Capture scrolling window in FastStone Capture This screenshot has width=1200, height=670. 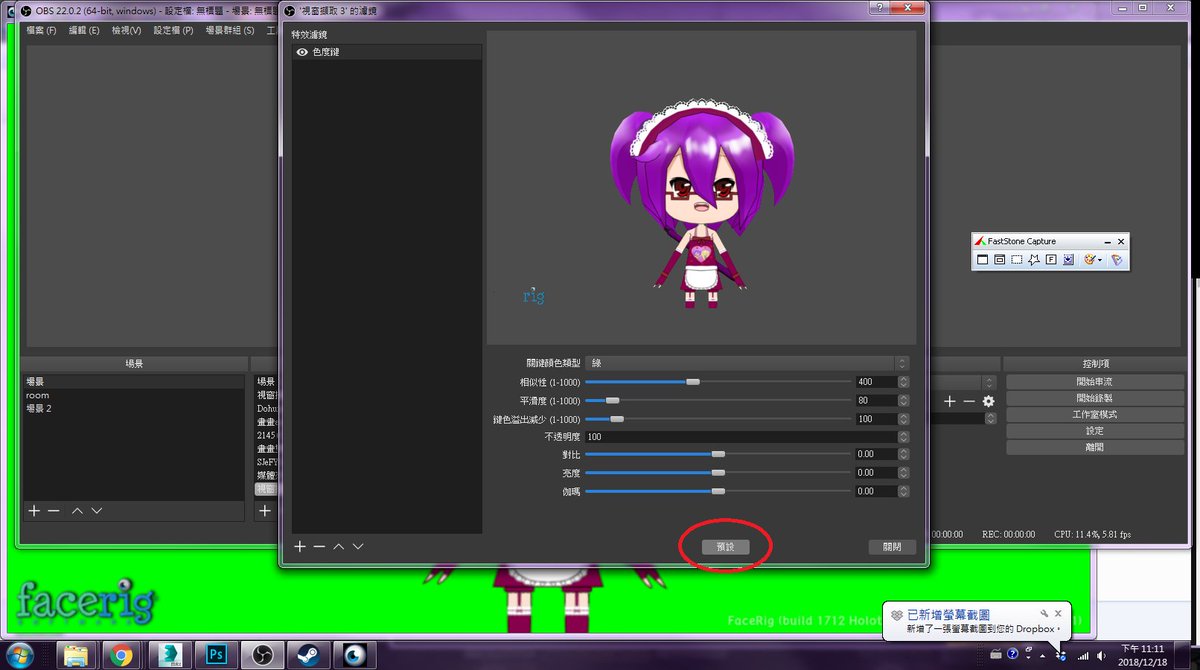coord(1068,260)
